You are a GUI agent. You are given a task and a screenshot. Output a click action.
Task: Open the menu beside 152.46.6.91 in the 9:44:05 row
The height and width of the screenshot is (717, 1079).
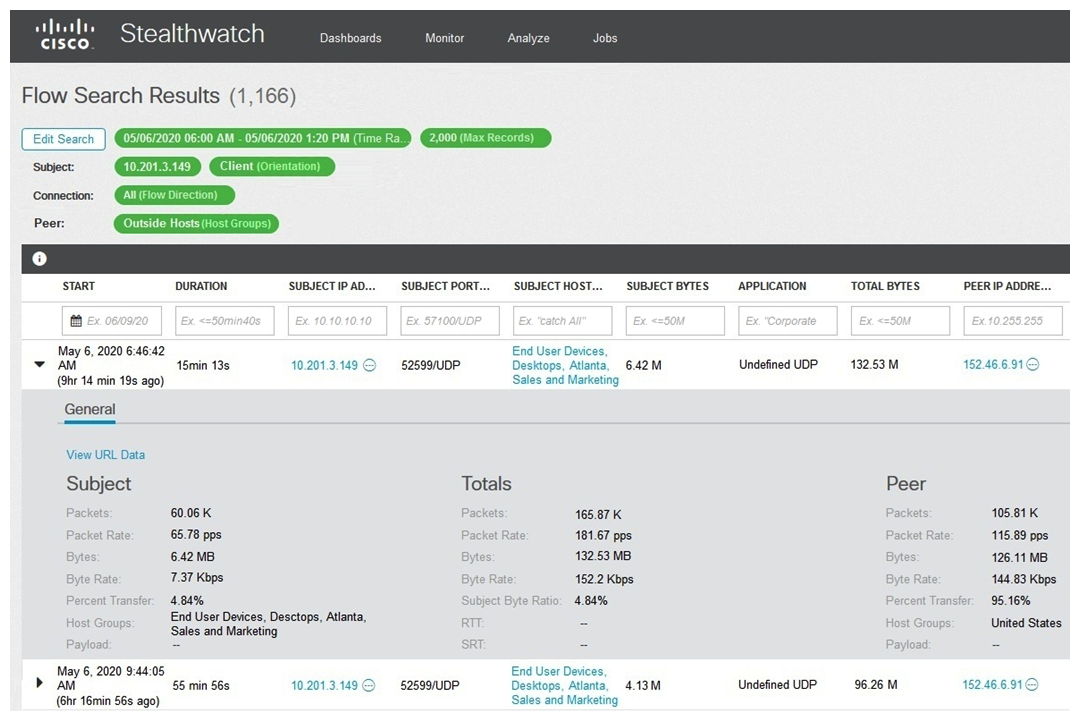pyautogui.click(x=1032, y=685)
